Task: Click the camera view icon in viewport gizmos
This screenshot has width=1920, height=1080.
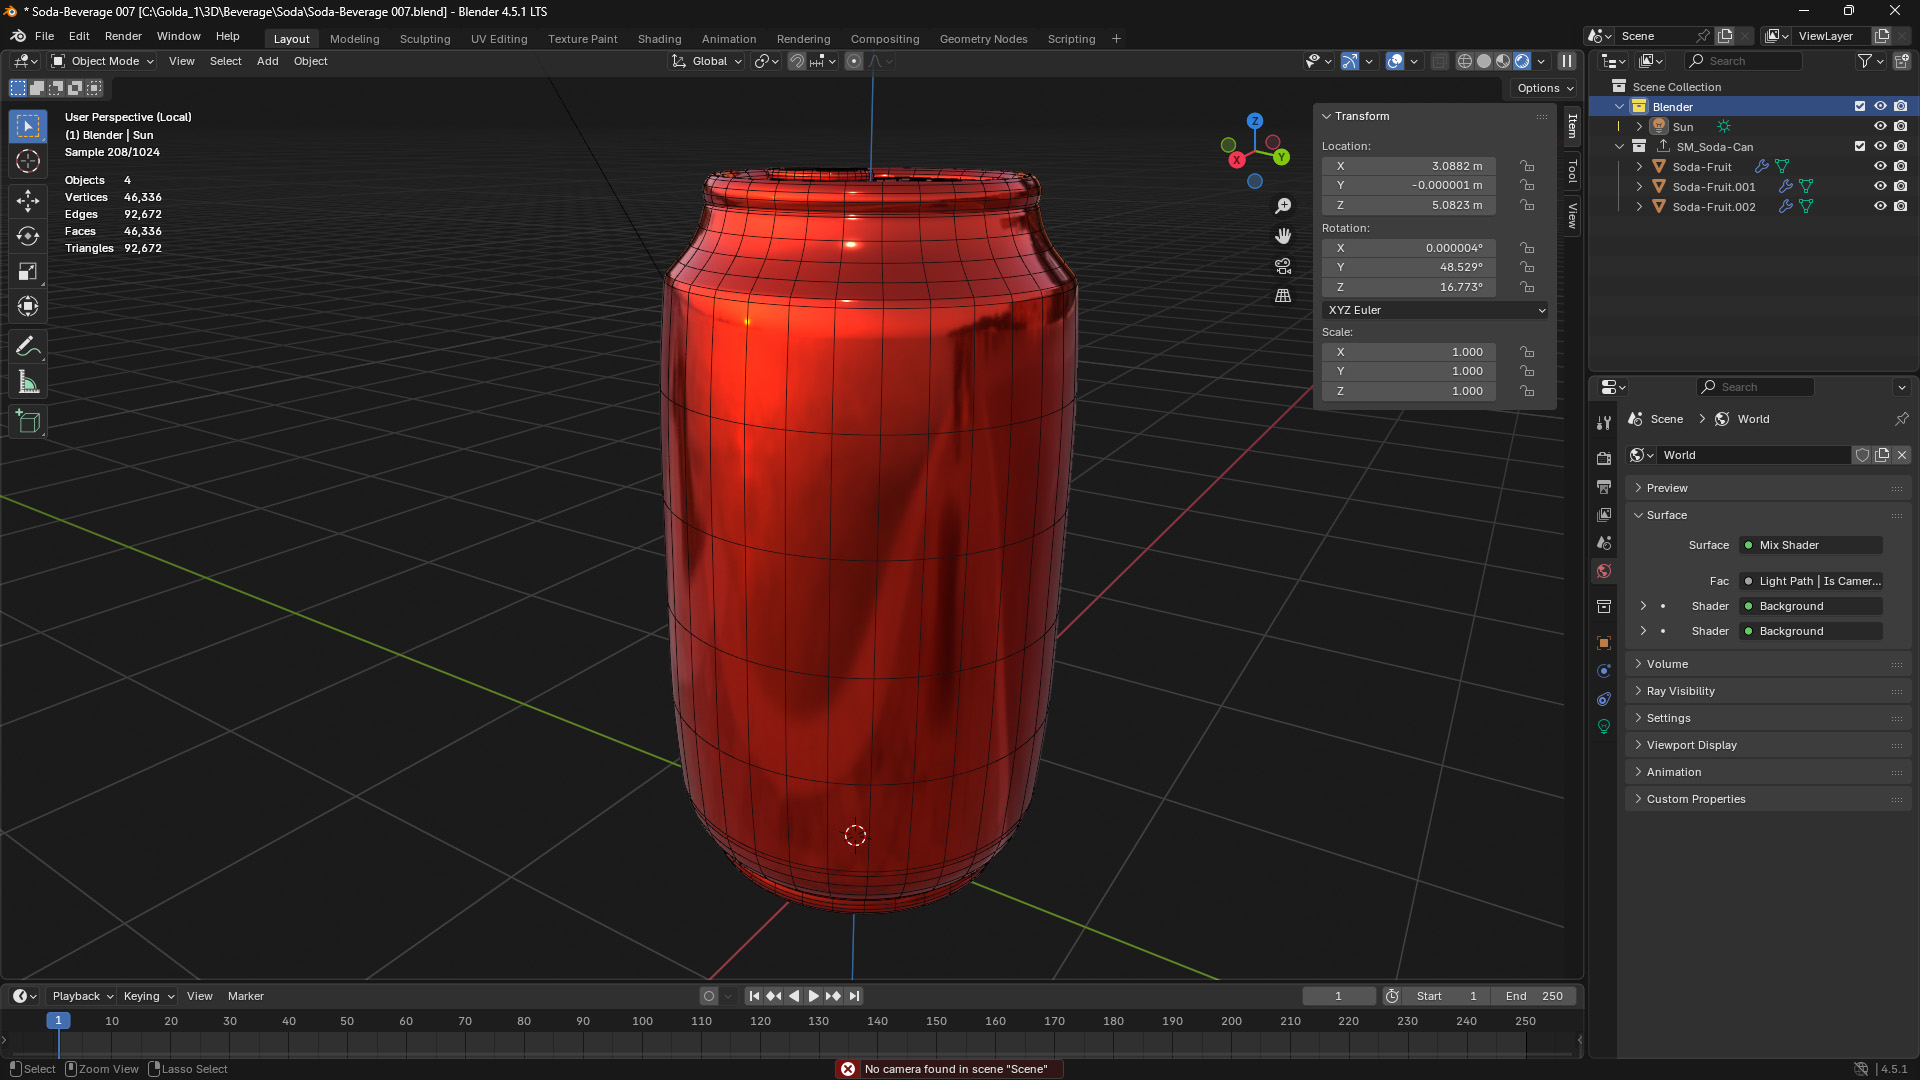Action: tap(1283, 266)
